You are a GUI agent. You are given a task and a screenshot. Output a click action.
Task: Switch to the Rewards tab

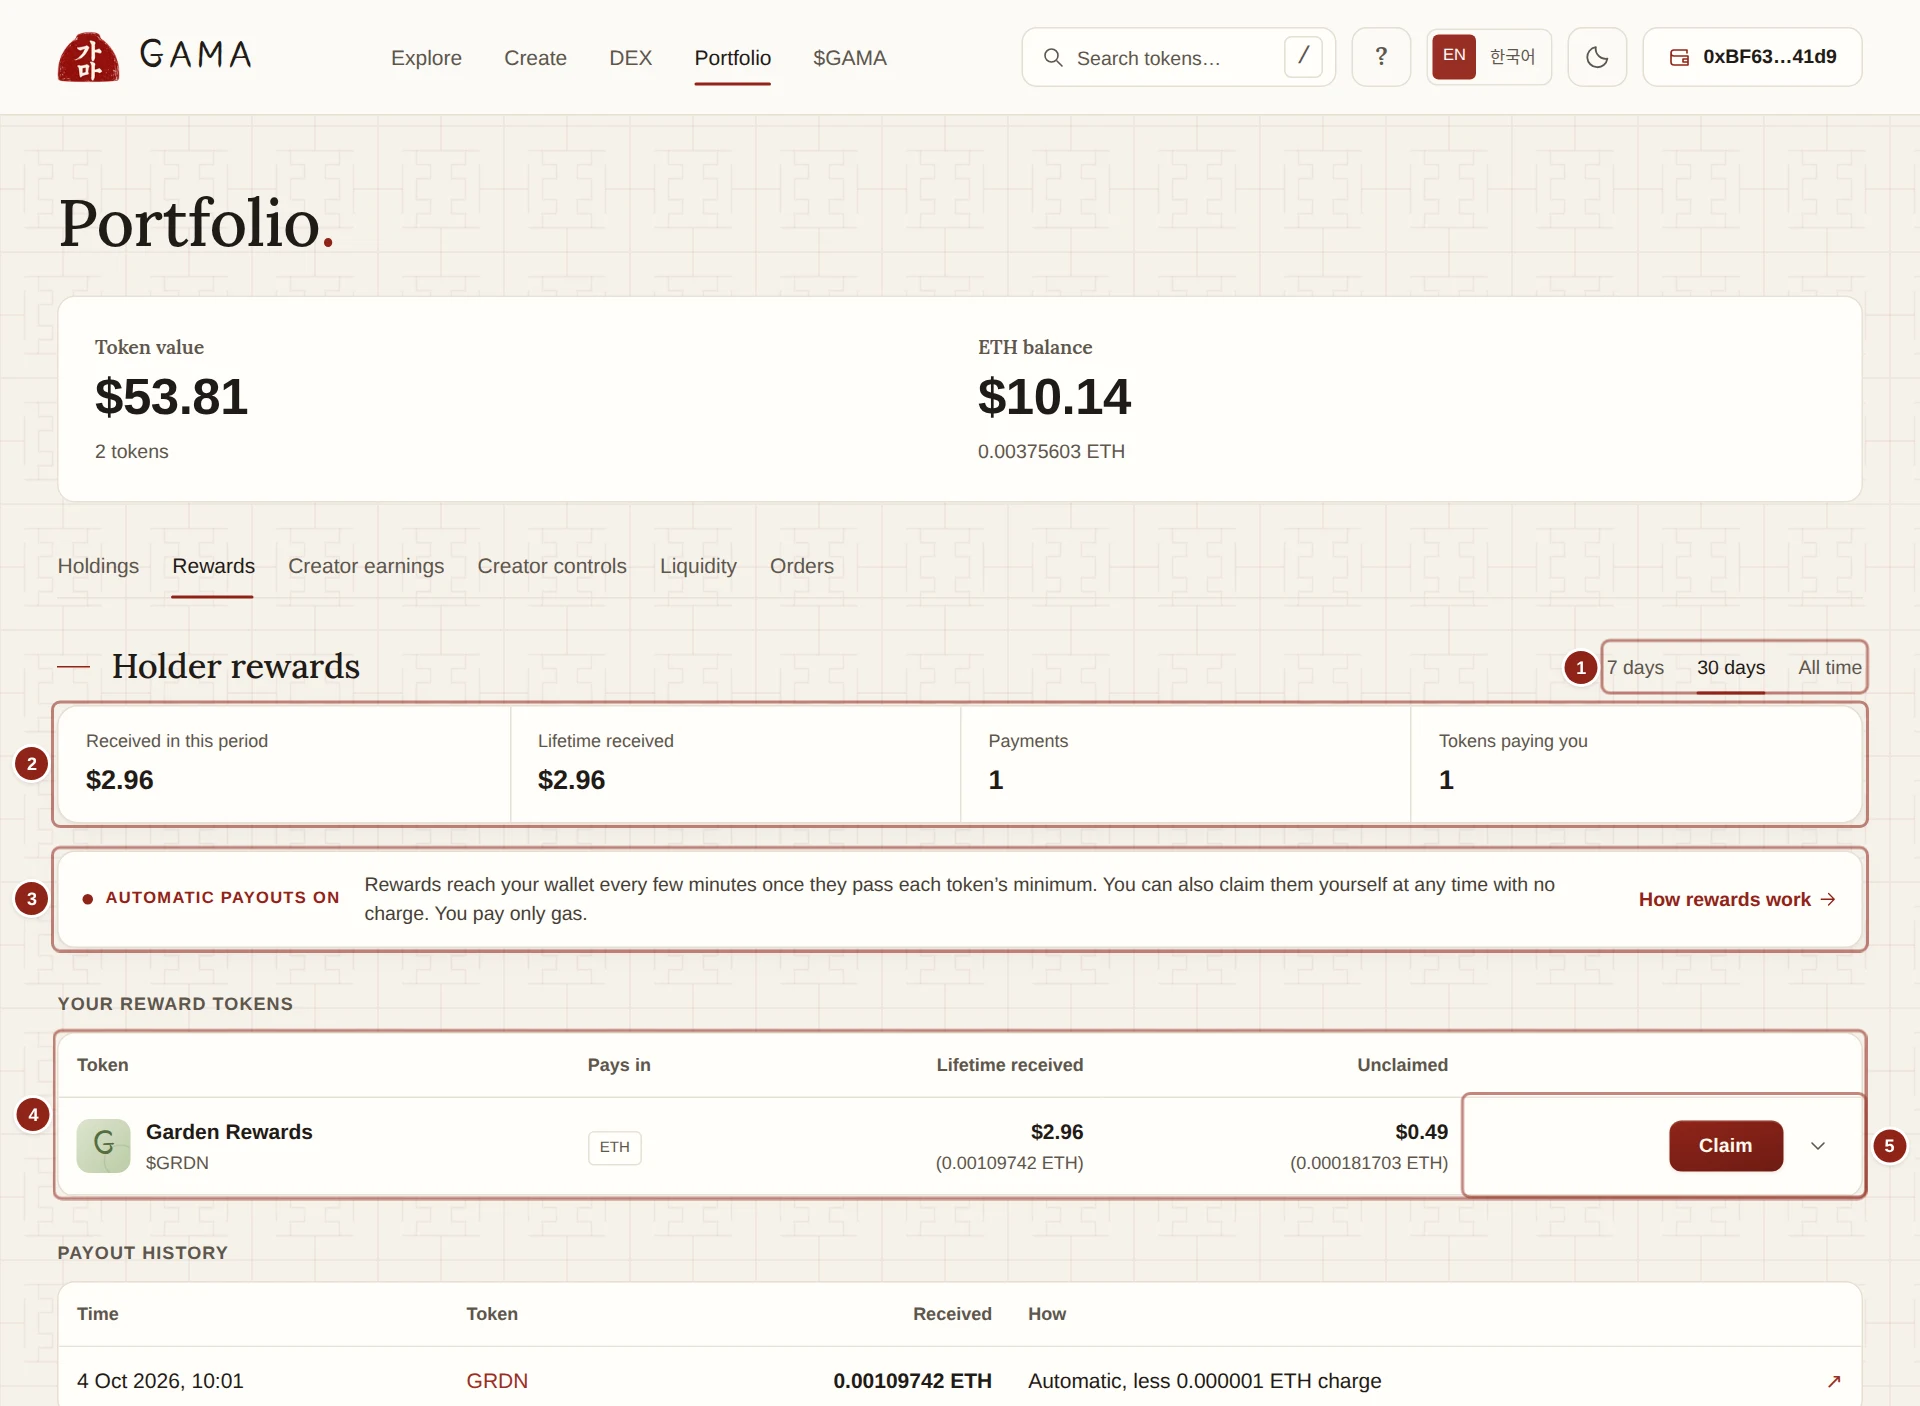click(213, 566)
